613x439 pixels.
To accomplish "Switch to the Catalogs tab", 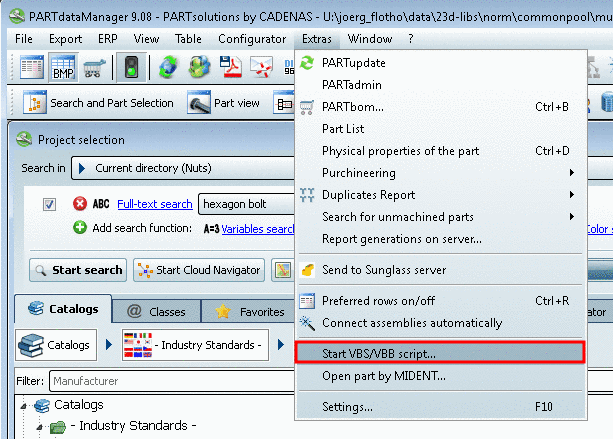I will pyautogui.click(x=63, y=309).
